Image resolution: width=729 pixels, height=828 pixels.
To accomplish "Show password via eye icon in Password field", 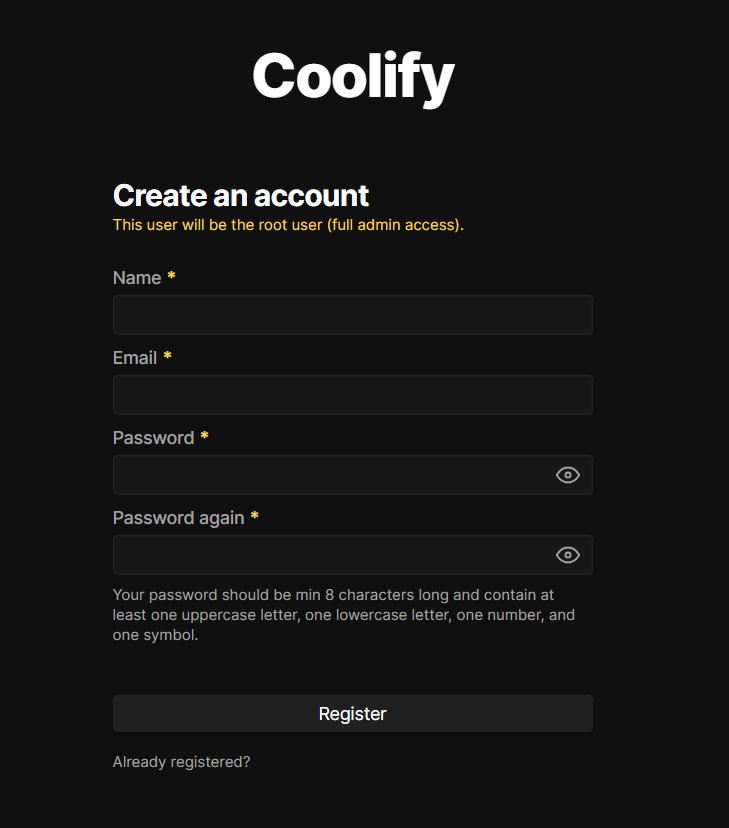I will pyautogui.click(x=568, y=475).
